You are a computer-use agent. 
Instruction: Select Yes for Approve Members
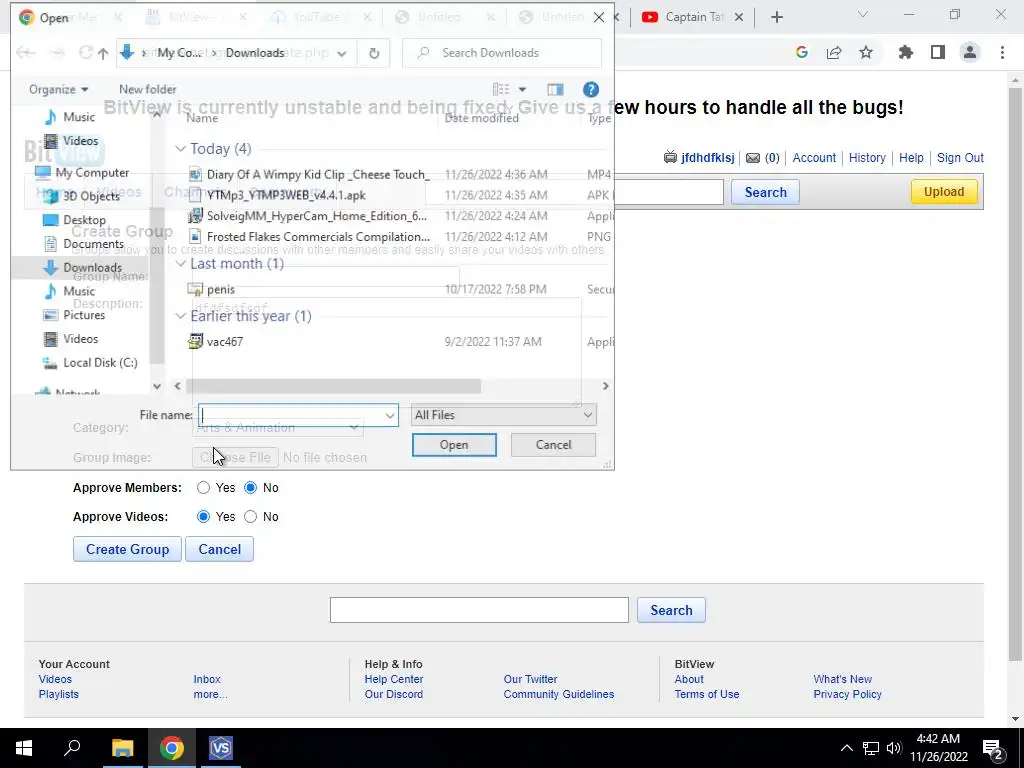(203, 488)
